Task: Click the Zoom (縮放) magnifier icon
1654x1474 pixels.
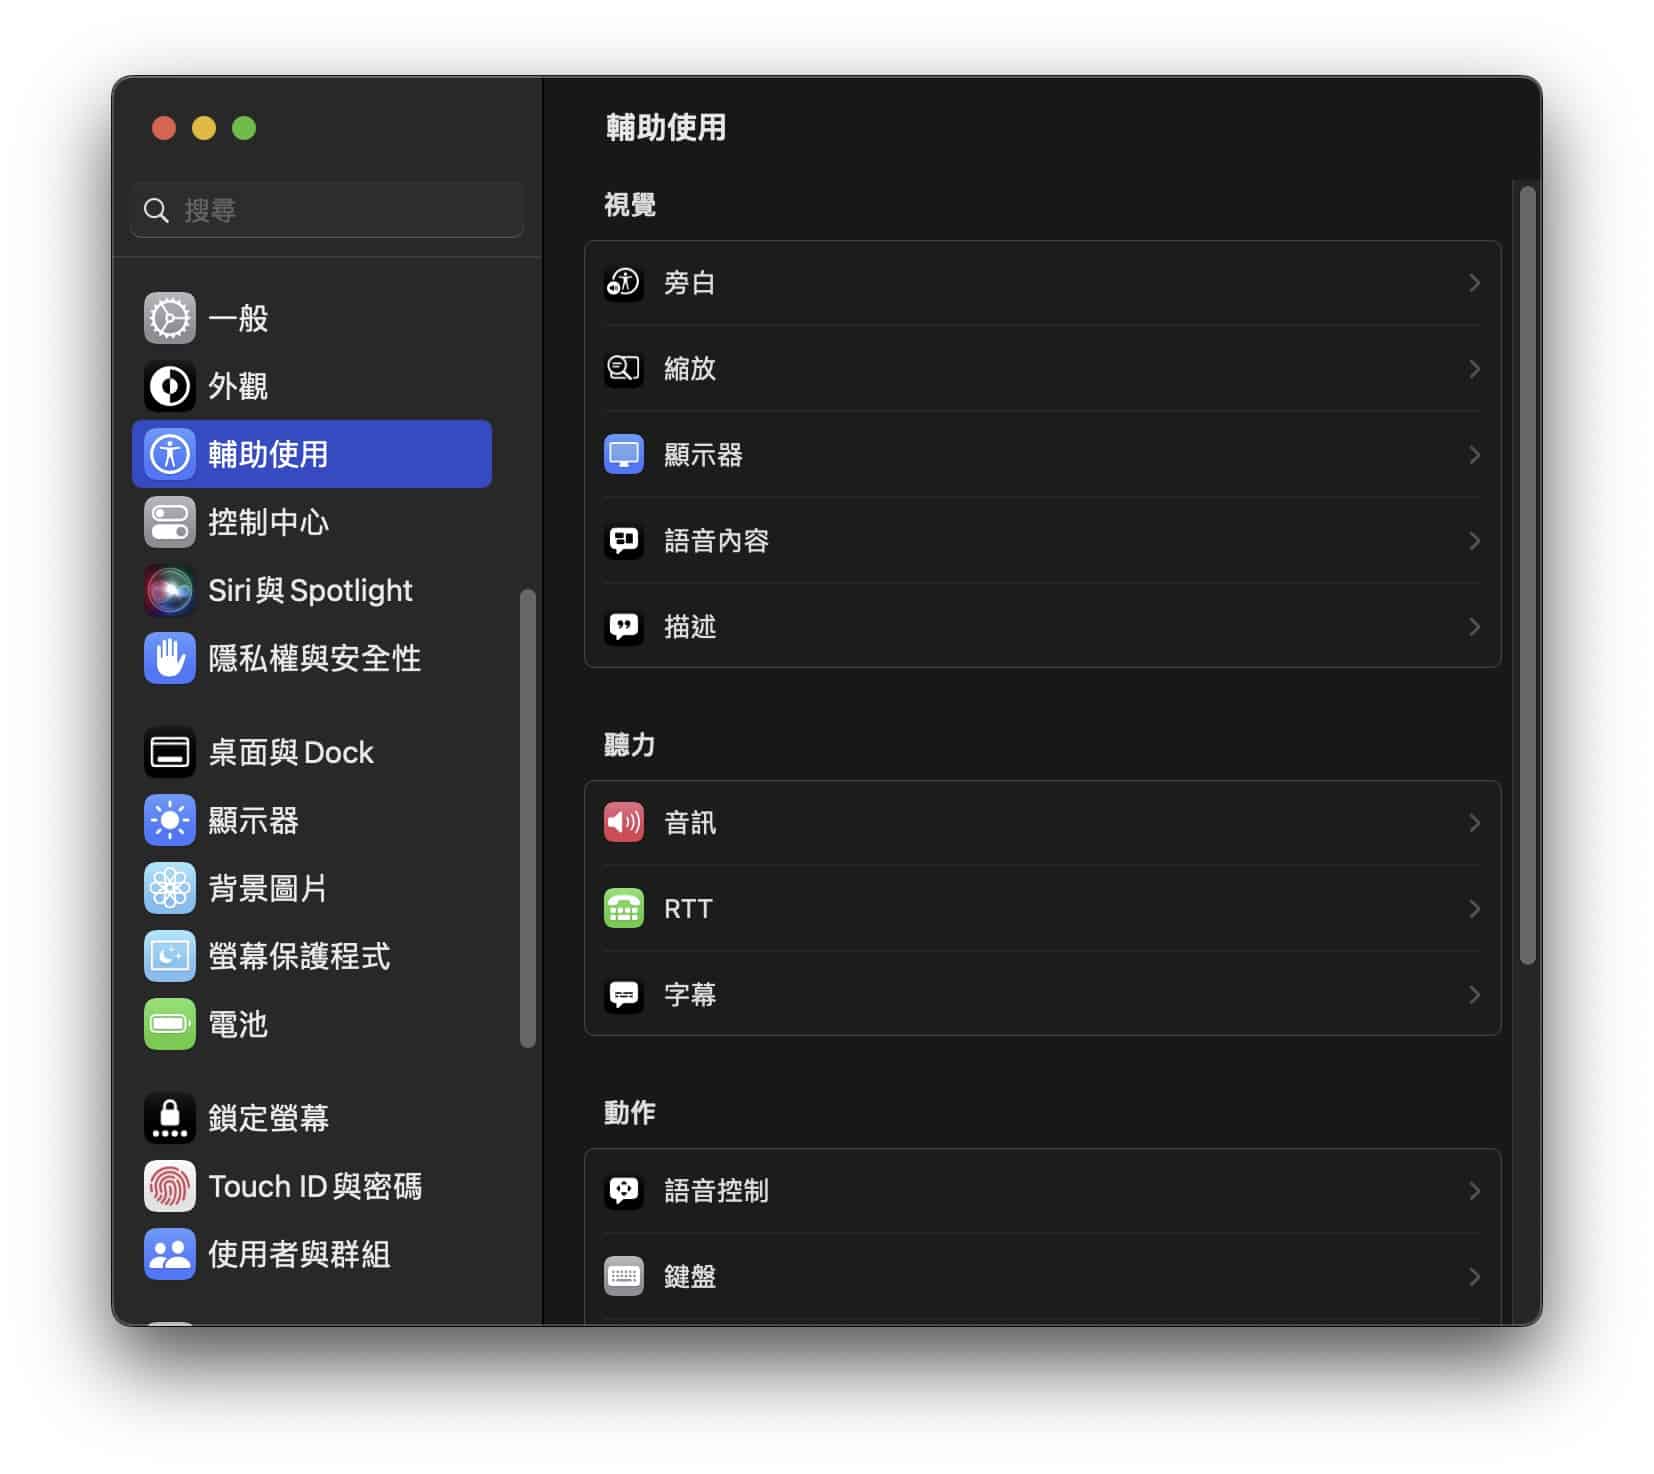Action: coord(623,369)
